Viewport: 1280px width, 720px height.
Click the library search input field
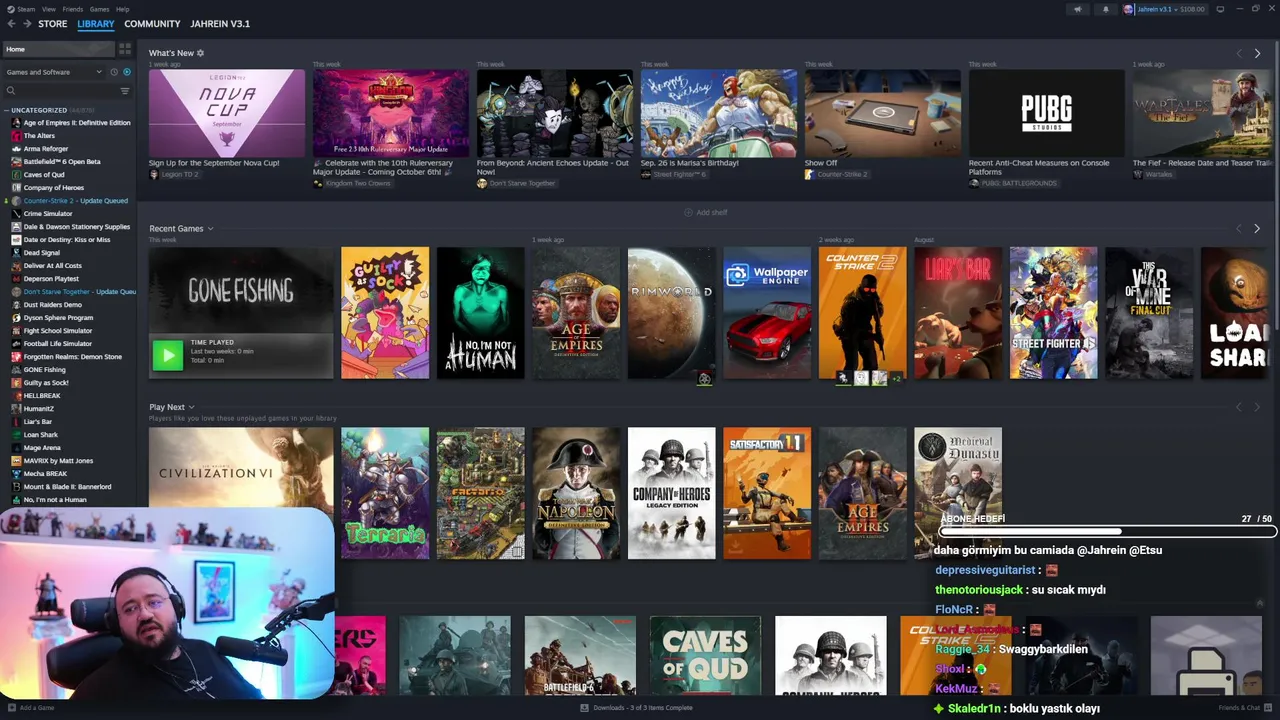66,91
